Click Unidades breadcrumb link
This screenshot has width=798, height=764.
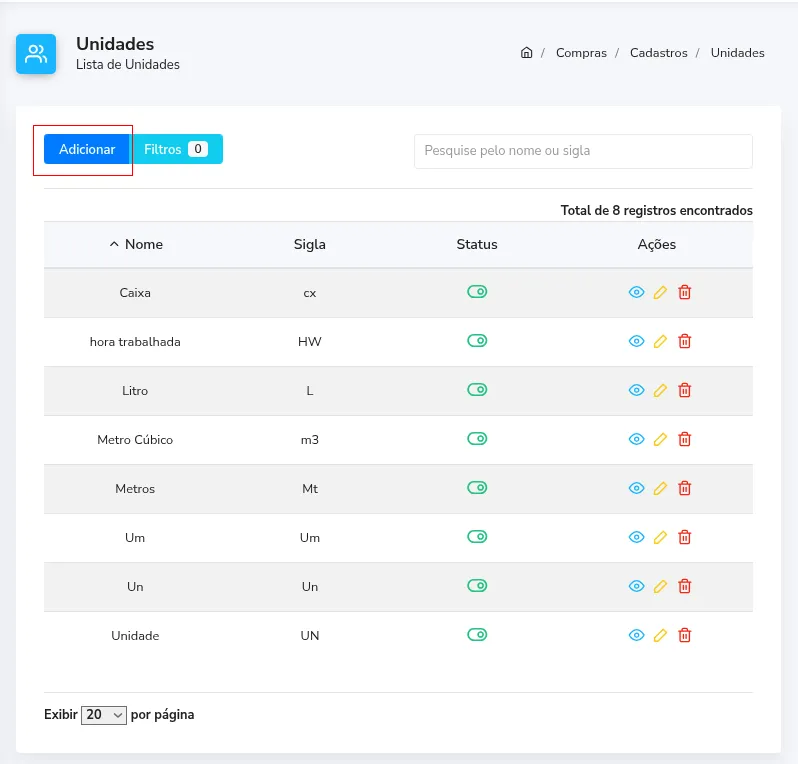[737, 53]
